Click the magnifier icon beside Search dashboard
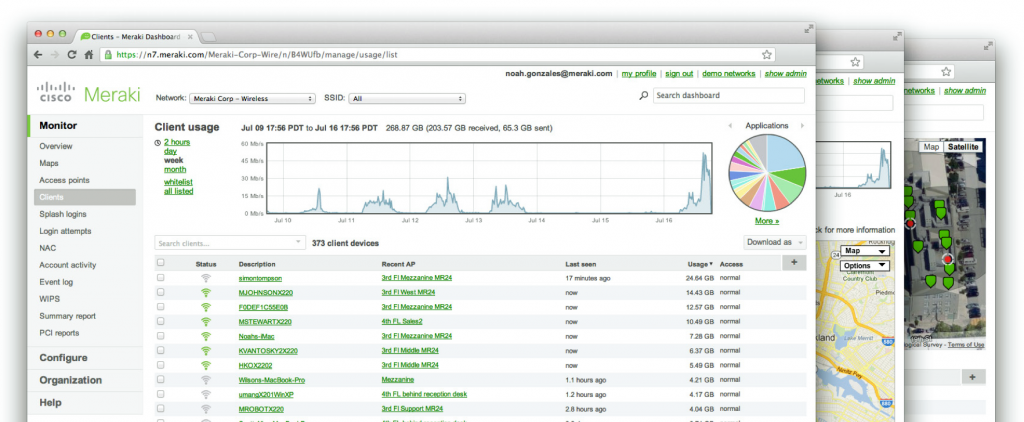This screenshot has width=1024, height=422. pyautogui.click(x=643, y=96)
